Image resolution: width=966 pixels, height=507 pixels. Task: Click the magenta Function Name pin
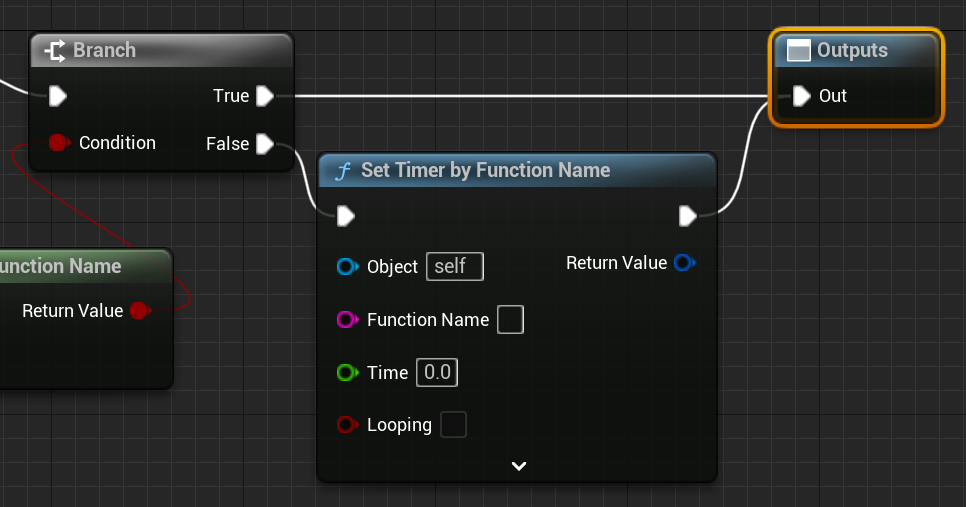[347, 320]
